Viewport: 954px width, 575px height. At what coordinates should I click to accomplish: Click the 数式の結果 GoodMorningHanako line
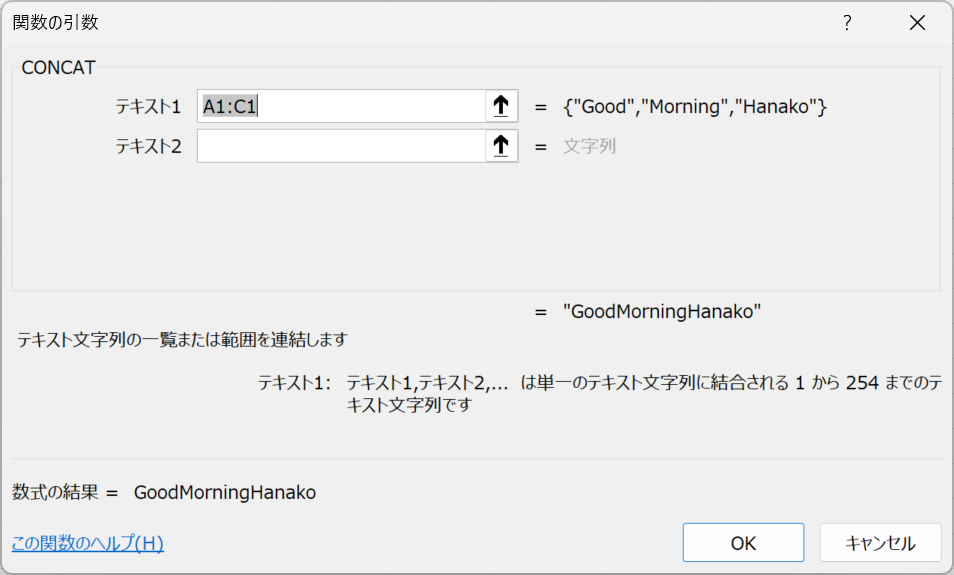(x=164, y=492)
